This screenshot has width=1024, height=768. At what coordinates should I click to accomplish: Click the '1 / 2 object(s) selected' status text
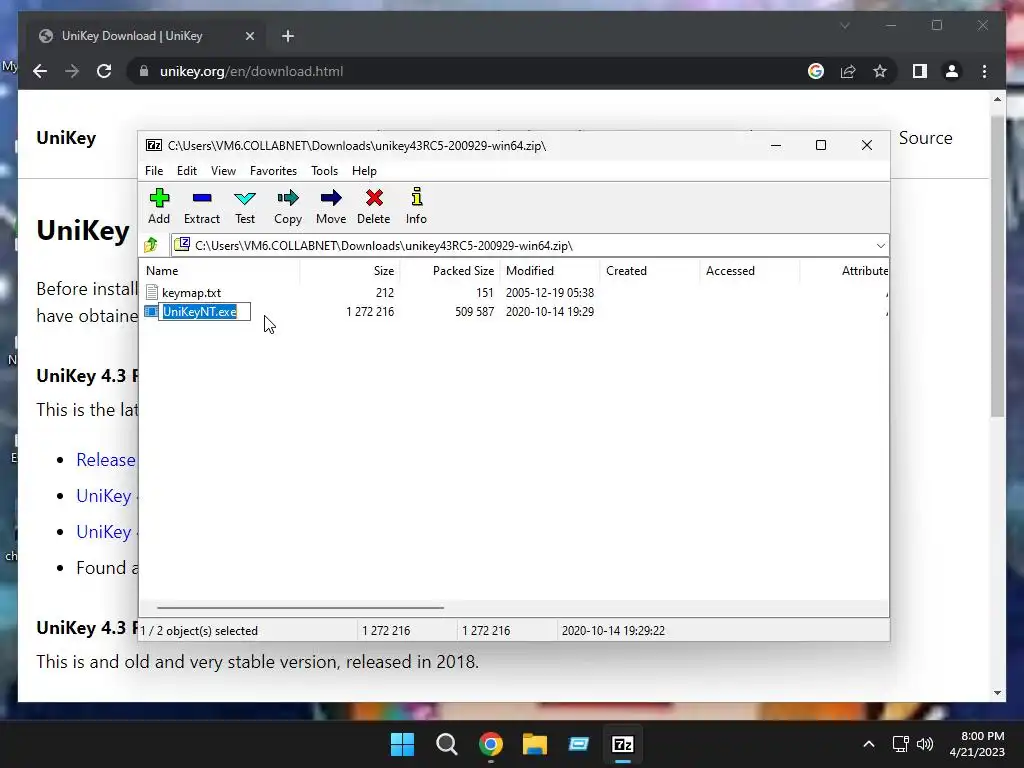pos(199,631)
